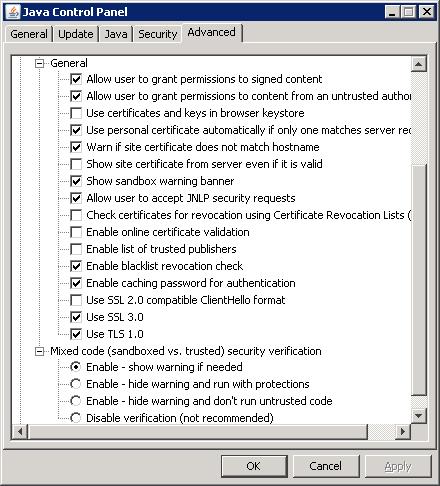The image size is (440, 486).
Task: Click the Apply button
Action: point(398,466)
